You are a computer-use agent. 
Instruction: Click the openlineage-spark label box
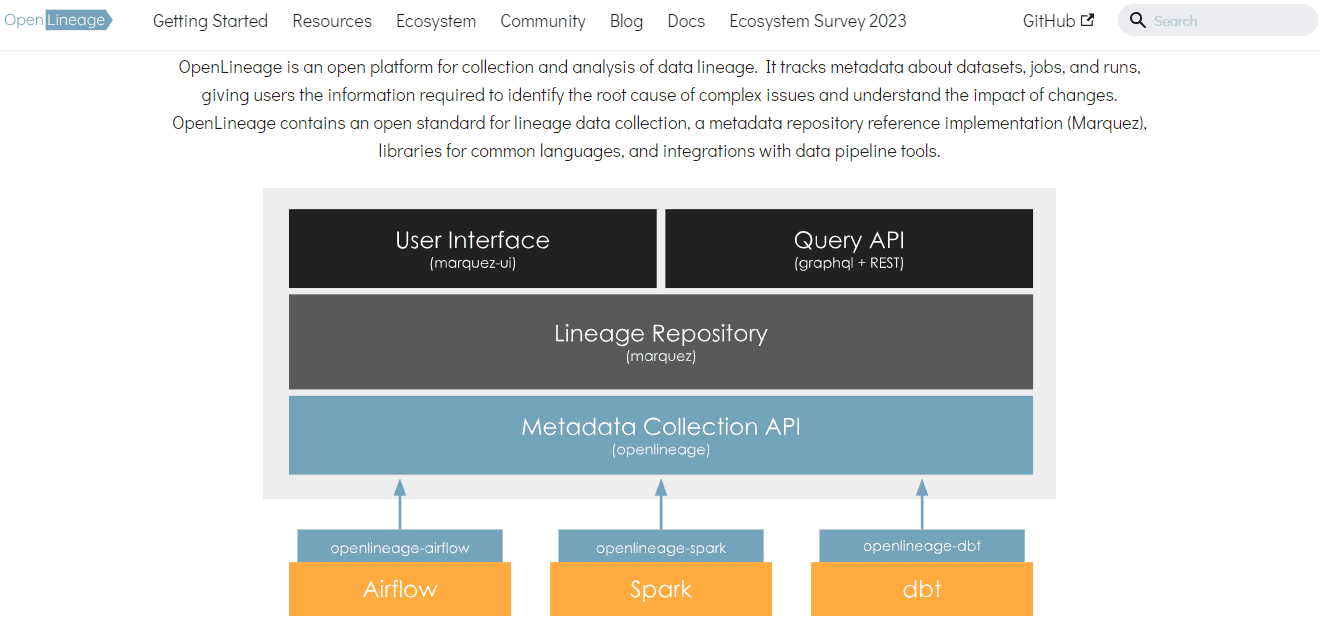point(661,547)
